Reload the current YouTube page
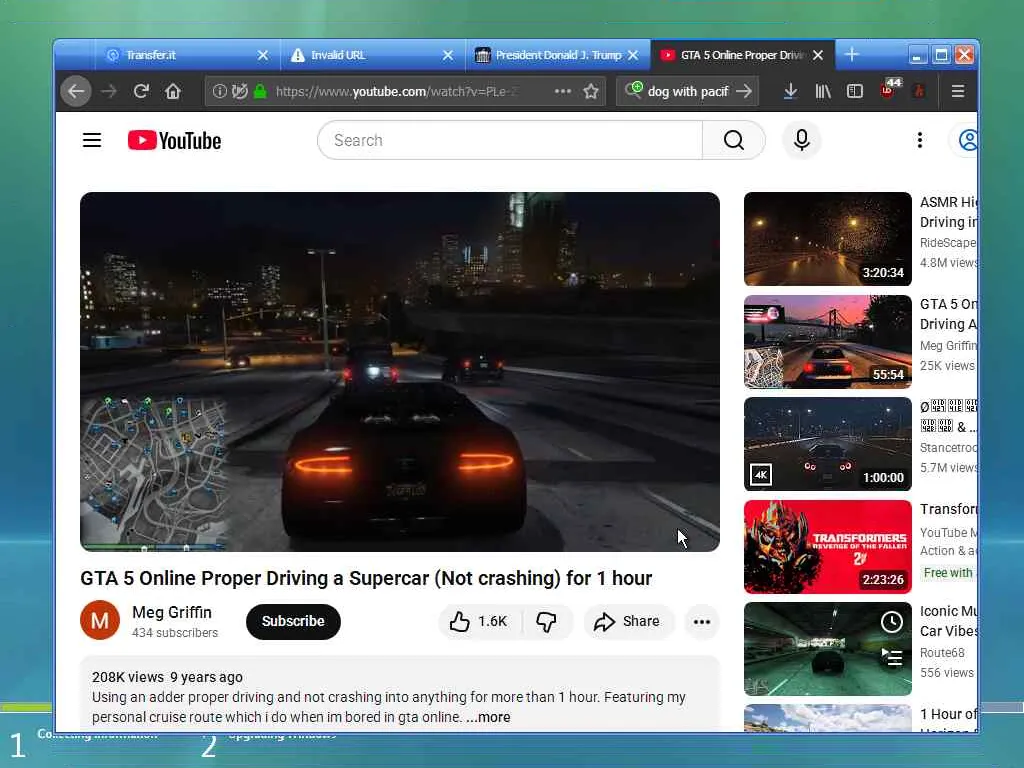 tap(141, 91)
